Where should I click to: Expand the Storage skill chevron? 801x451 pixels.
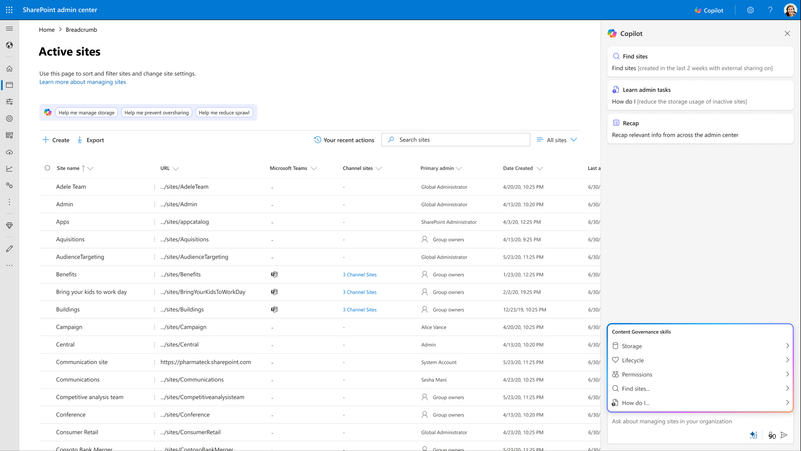click(x=787, y=346)
